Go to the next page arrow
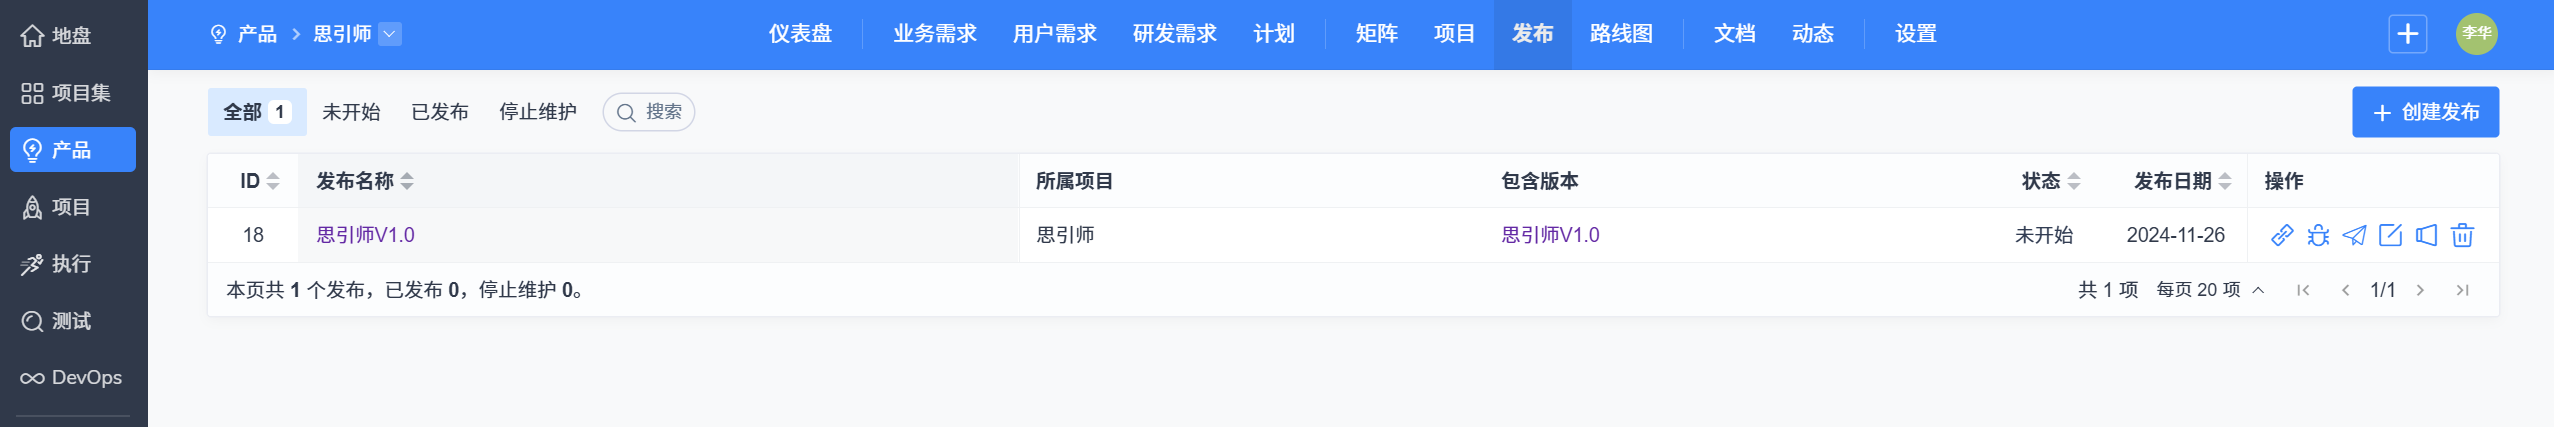2554x427 pixels. point(2420,290)
